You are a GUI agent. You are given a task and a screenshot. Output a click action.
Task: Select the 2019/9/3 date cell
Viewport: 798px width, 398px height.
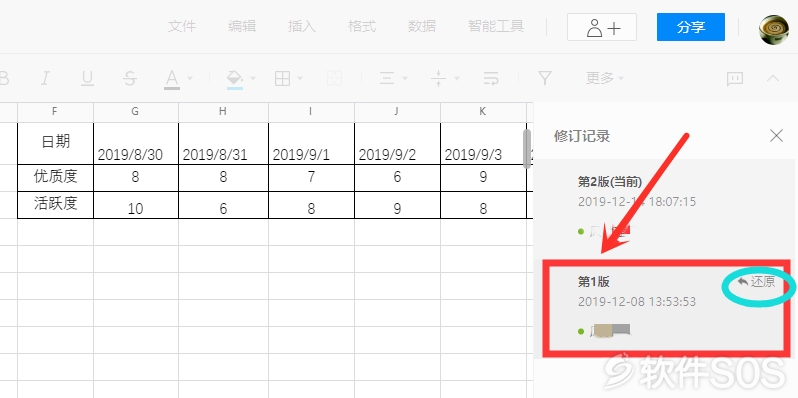[483, 143]
